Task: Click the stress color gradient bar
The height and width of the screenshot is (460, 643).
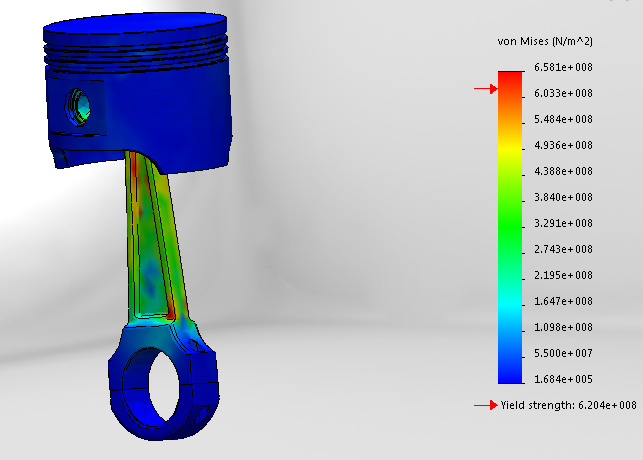Action: tap(510, 228)
